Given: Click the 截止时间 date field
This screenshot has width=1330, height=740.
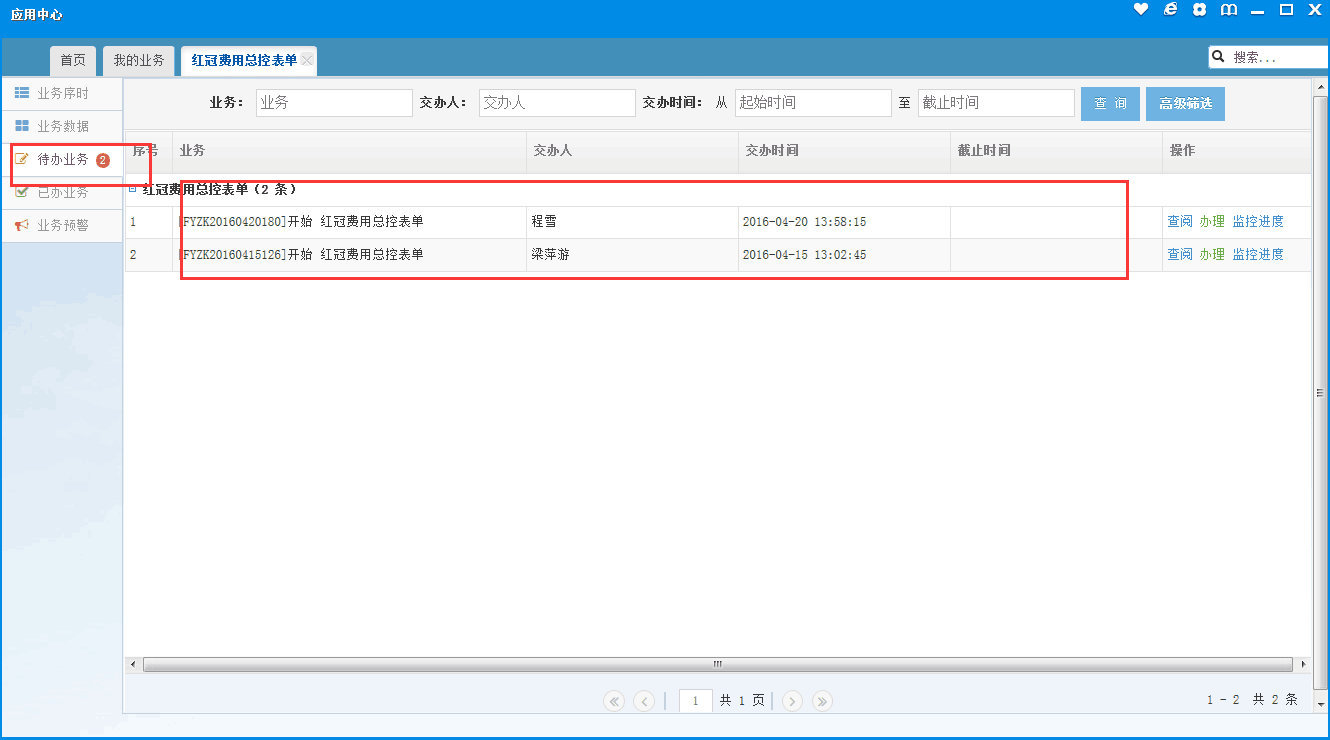Looking at the screenshot, I should tap(996, 103).
